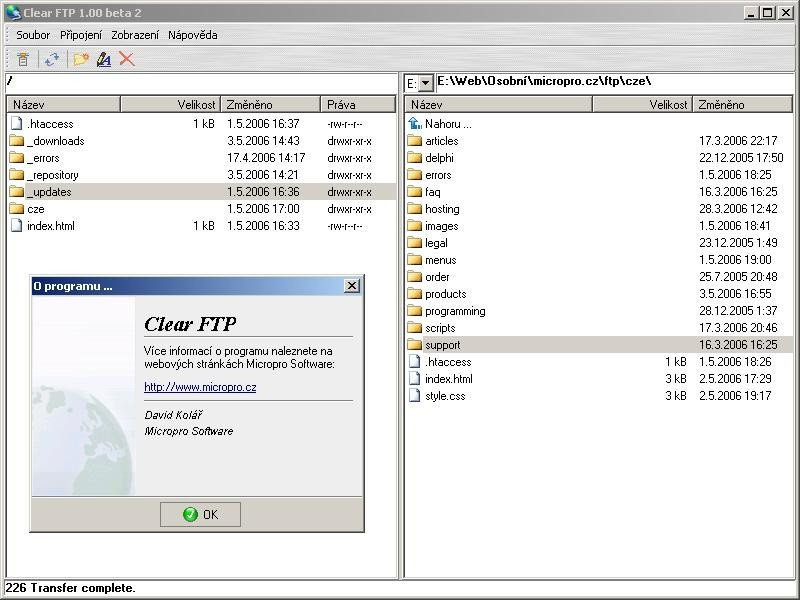Screen dimensions: 800x600
Task: Select the scripts folder name
Action: pyautogui.click(x=440, y=328)
